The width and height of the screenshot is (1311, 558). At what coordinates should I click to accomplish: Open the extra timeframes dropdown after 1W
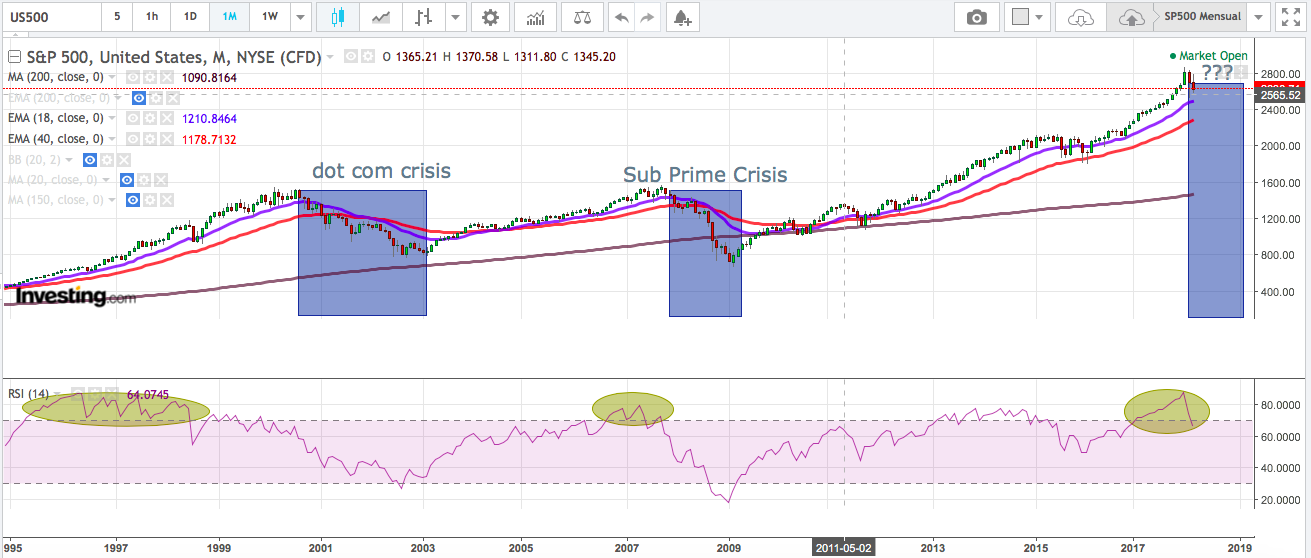tap(300, 17)
